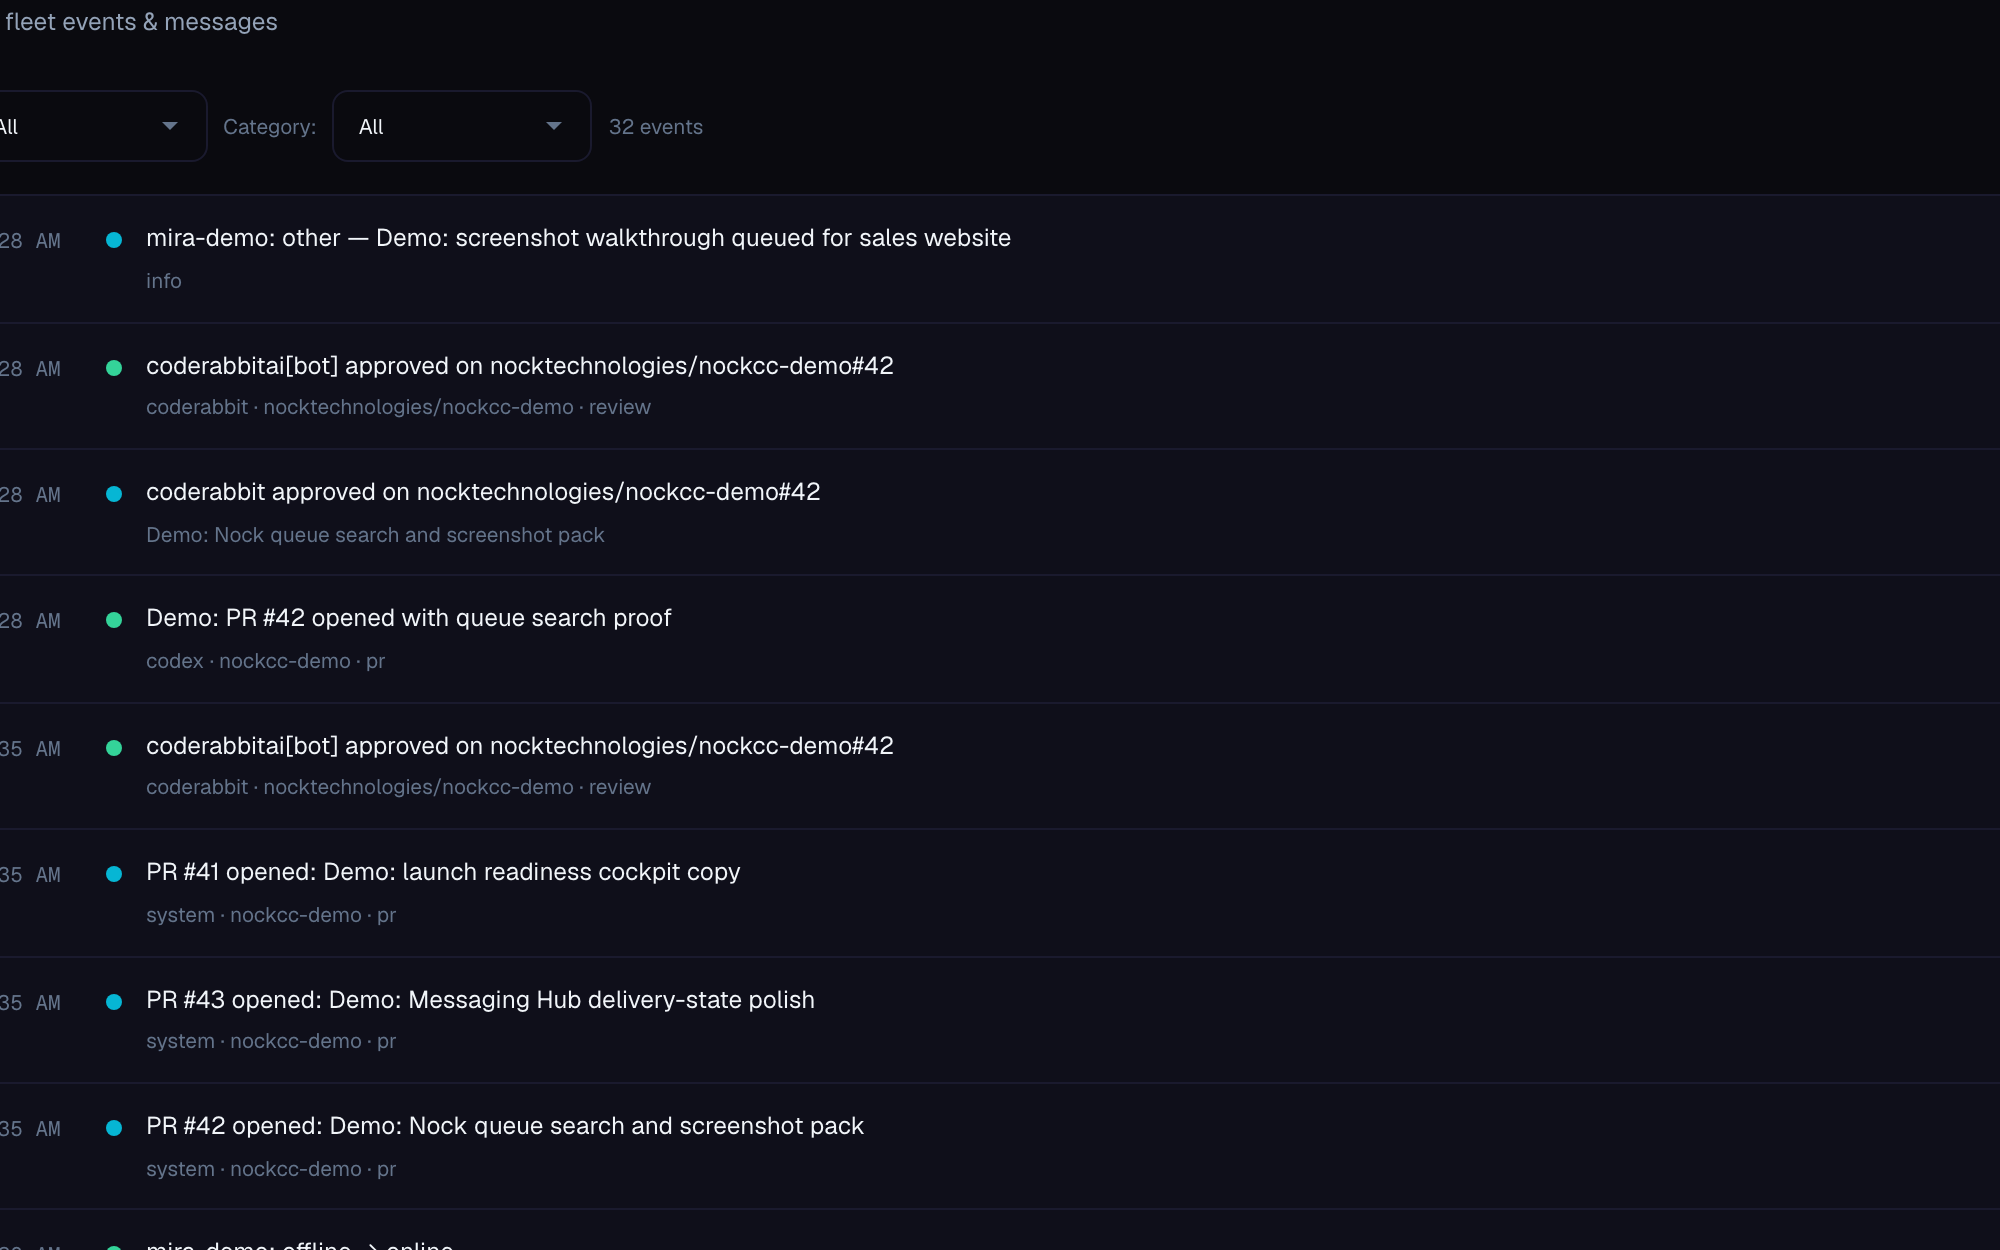Open the partially visible left All dropdown
The width and height of the screenshot is (2000, 1250).
pyautogui.click(x=102, y=126)
